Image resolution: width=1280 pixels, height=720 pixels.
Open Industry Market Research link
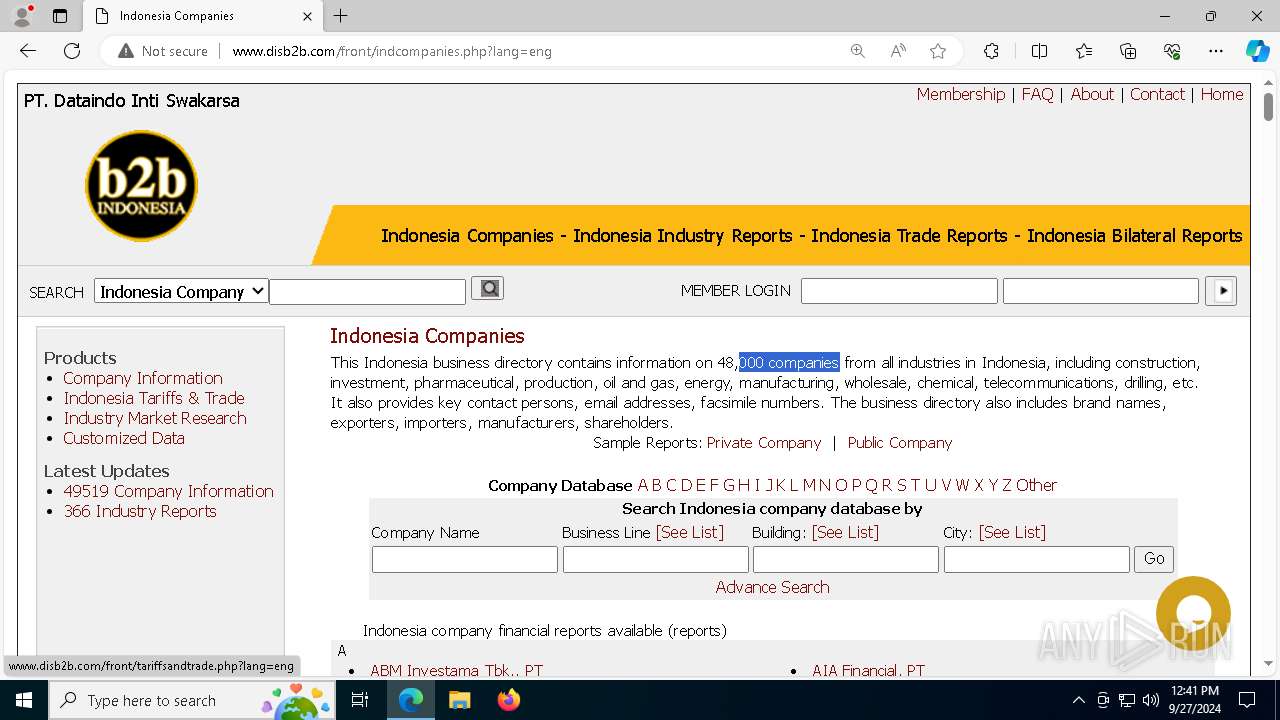[155, 418]
